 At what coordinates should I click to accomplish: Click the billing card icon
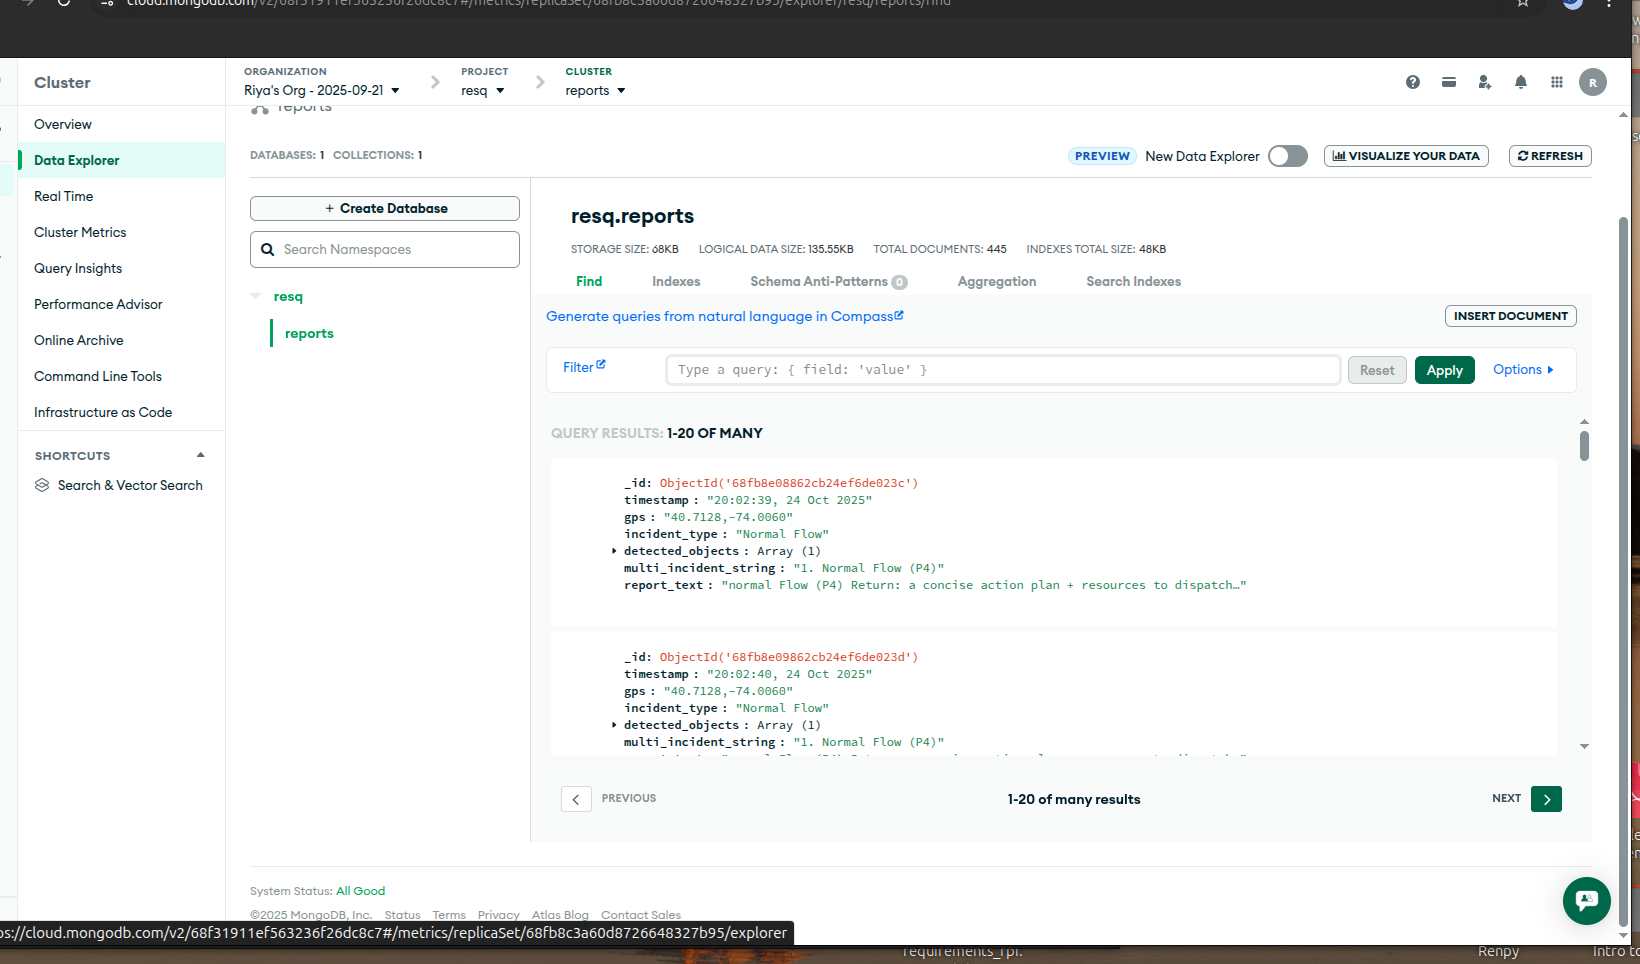point(1448,82)
